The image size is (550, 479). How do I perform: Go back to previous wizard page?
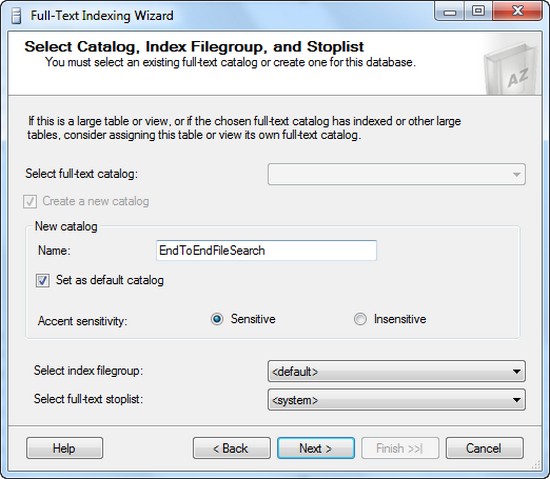[x=232, y=448]
